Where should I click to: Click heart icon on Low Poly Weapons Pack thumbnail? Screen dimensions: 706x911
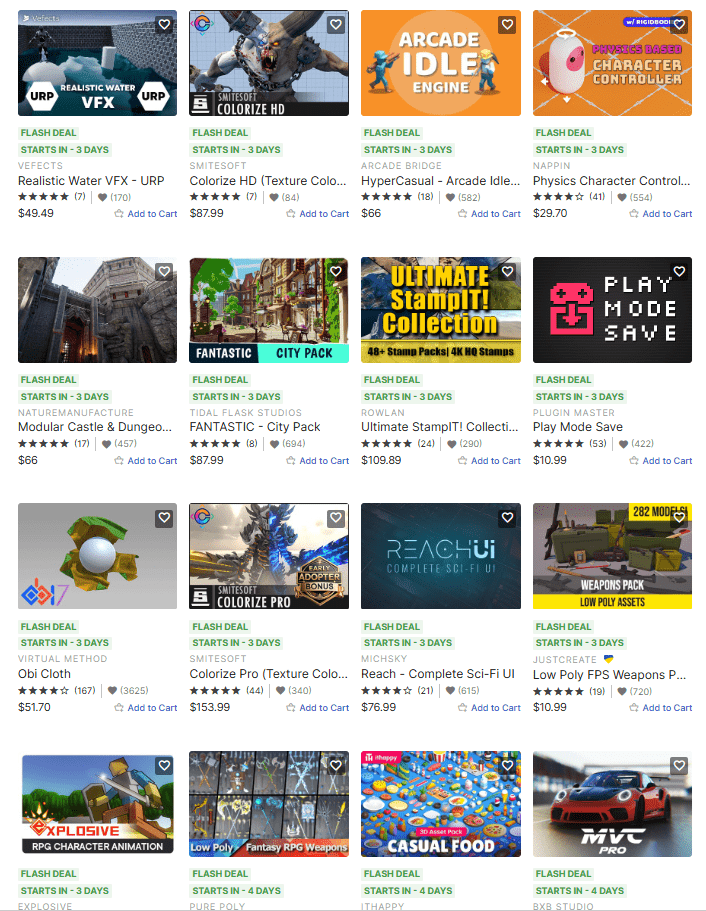[x=679, y=518]
